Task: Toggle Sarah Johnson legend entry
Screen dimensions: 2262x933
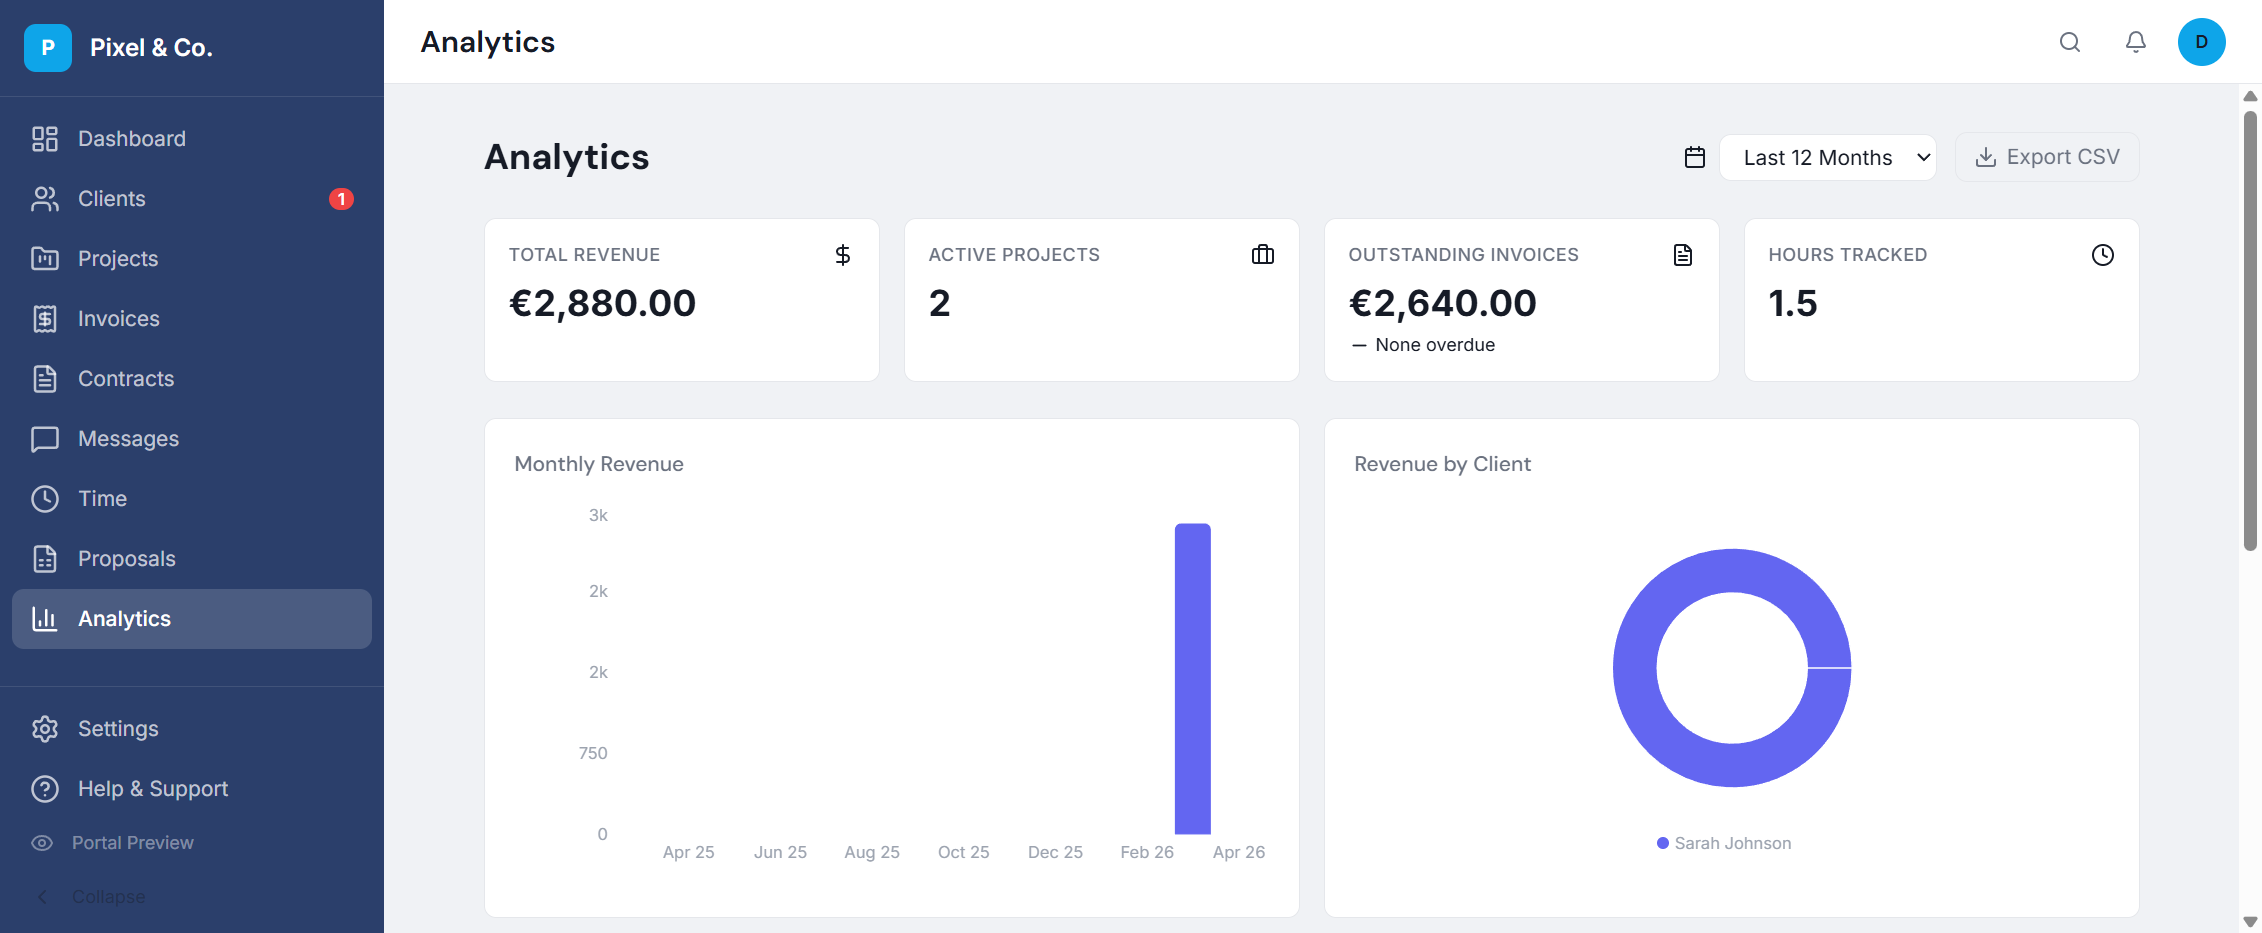Action: tap(1724, 843)
